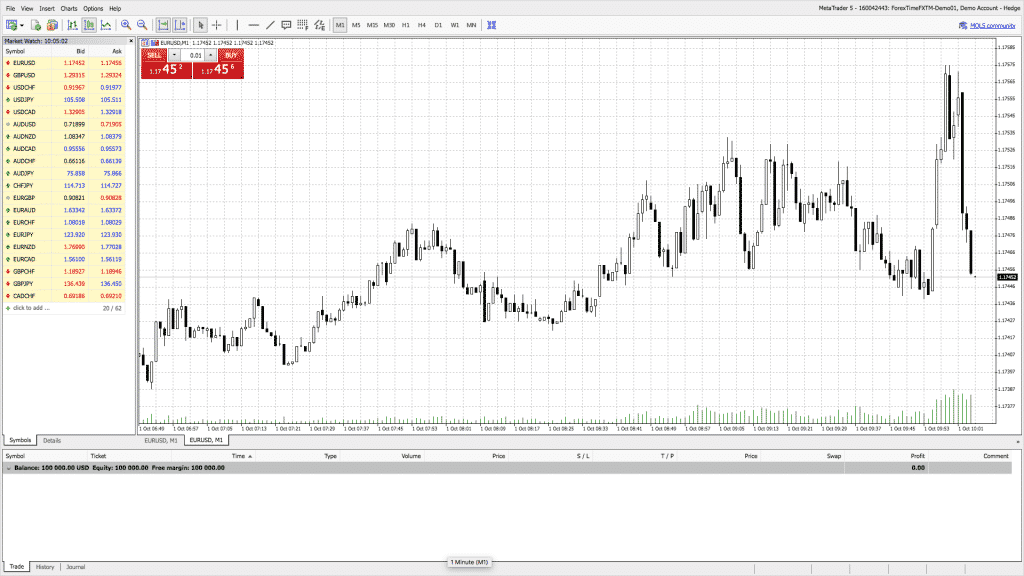Screen dimensions: 1024x576
Task: Select the Horizontal Line drawing tool
Action: click(253, 24)
